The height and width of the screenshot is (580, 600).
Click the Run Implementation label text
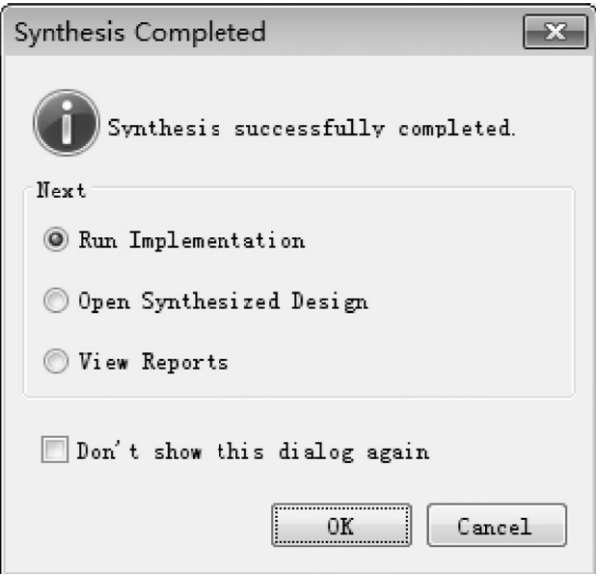coord(192,241)
